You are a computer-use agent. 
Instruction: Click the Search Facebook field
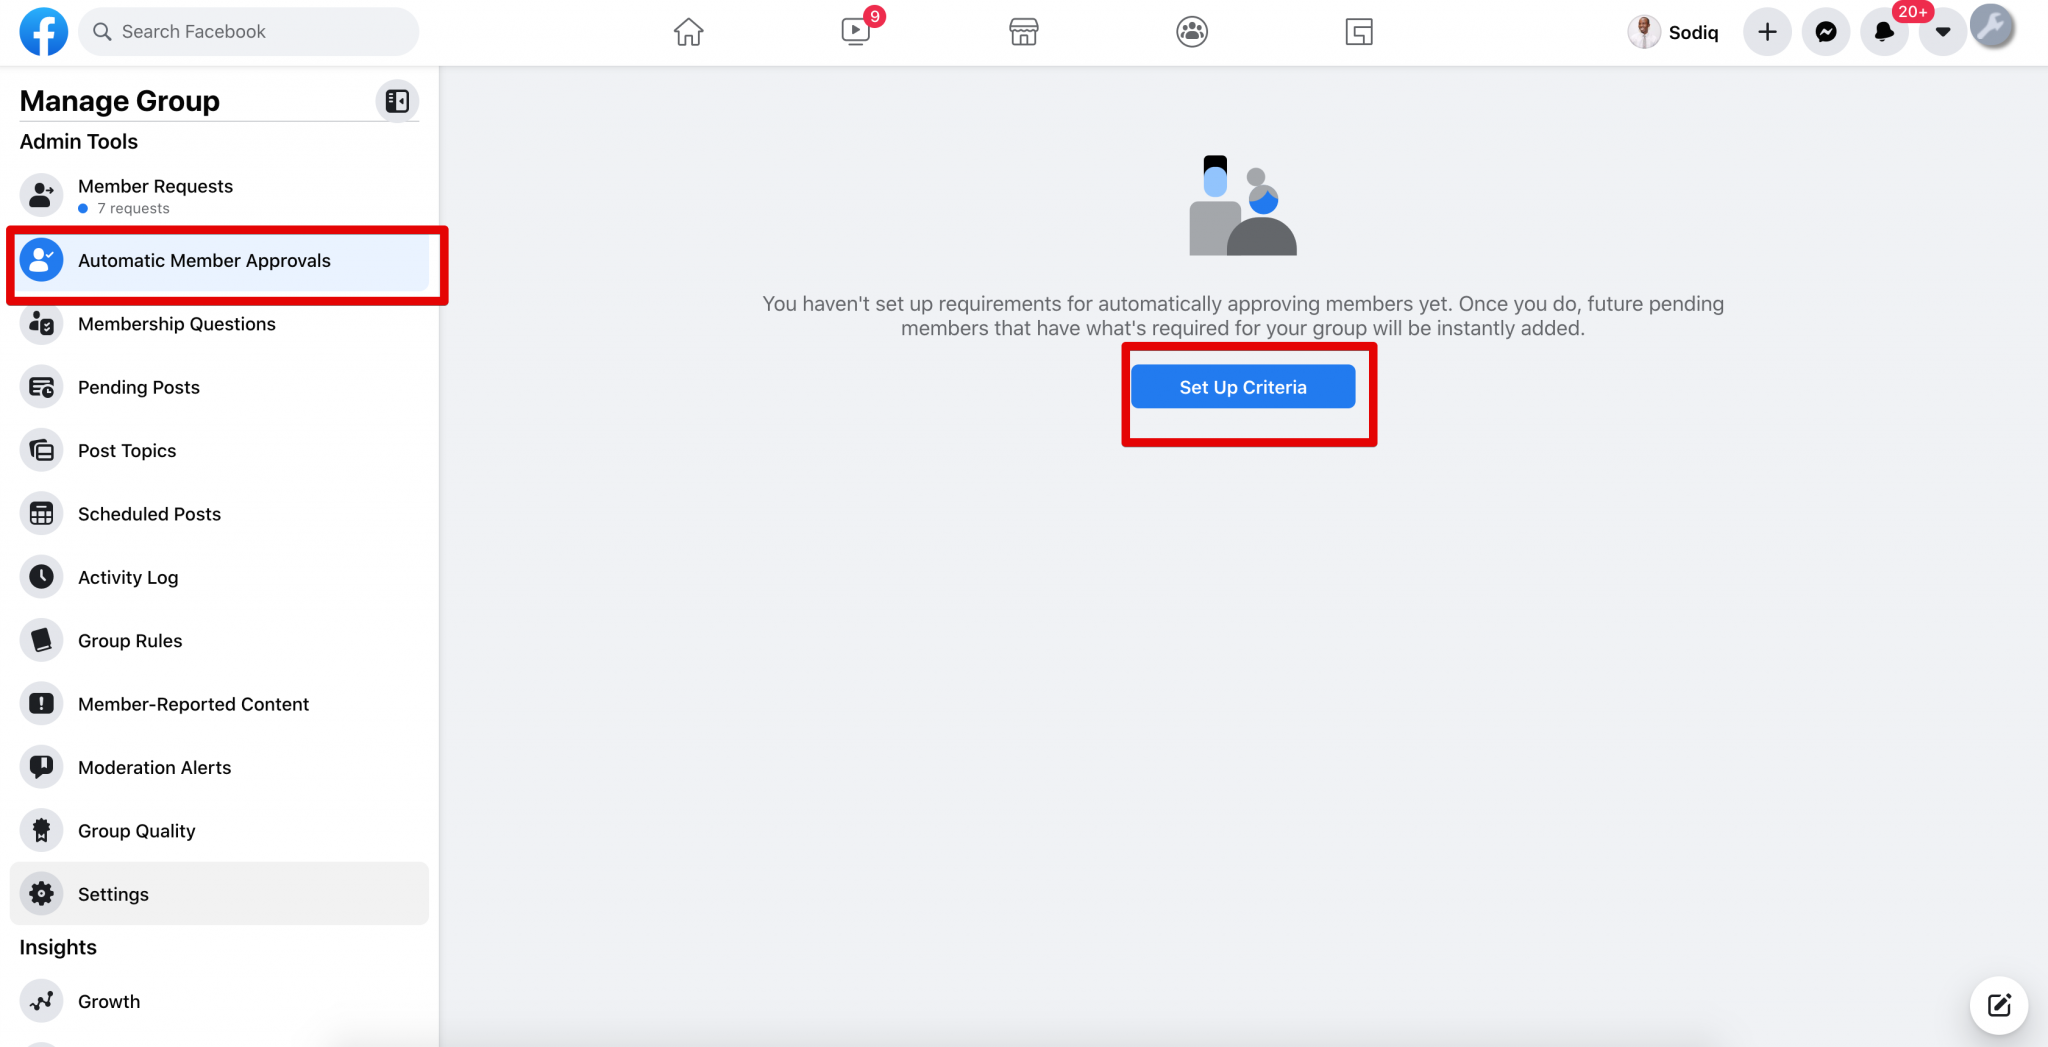[x=250, y=32]
